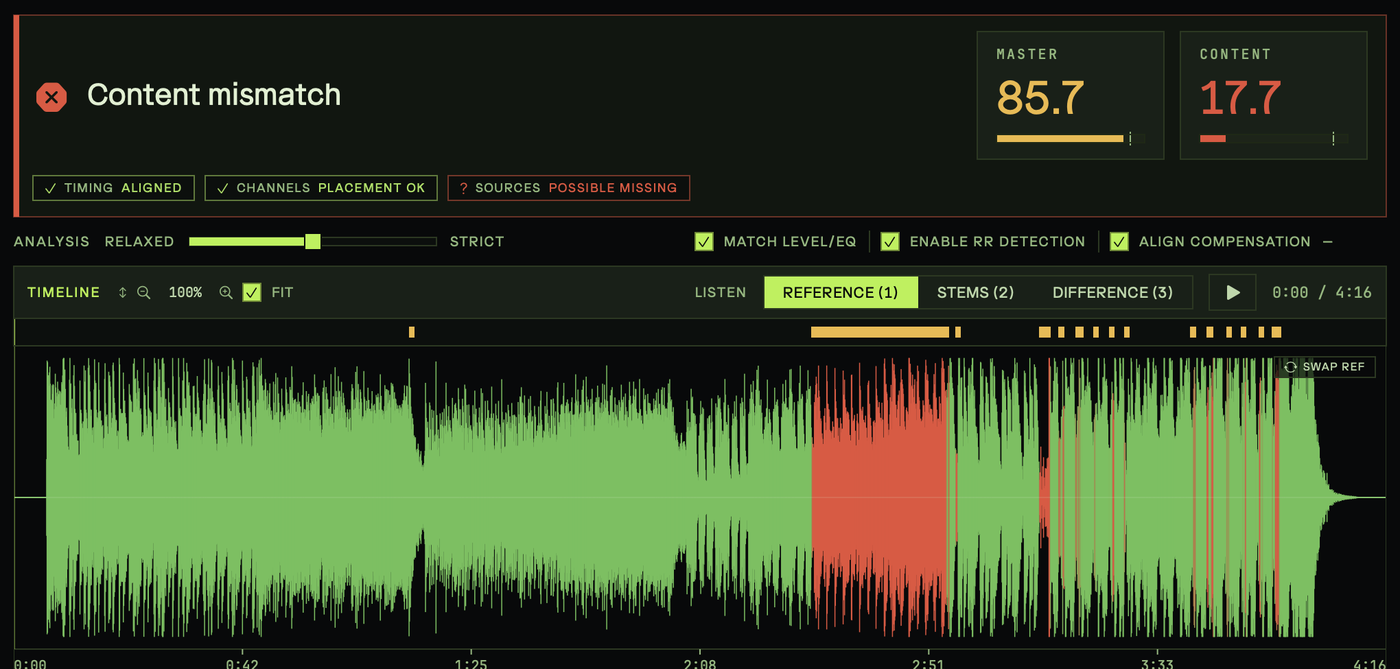Click the STRICT label right of the slider
1400x669 pixels.
tap(477, 241)
